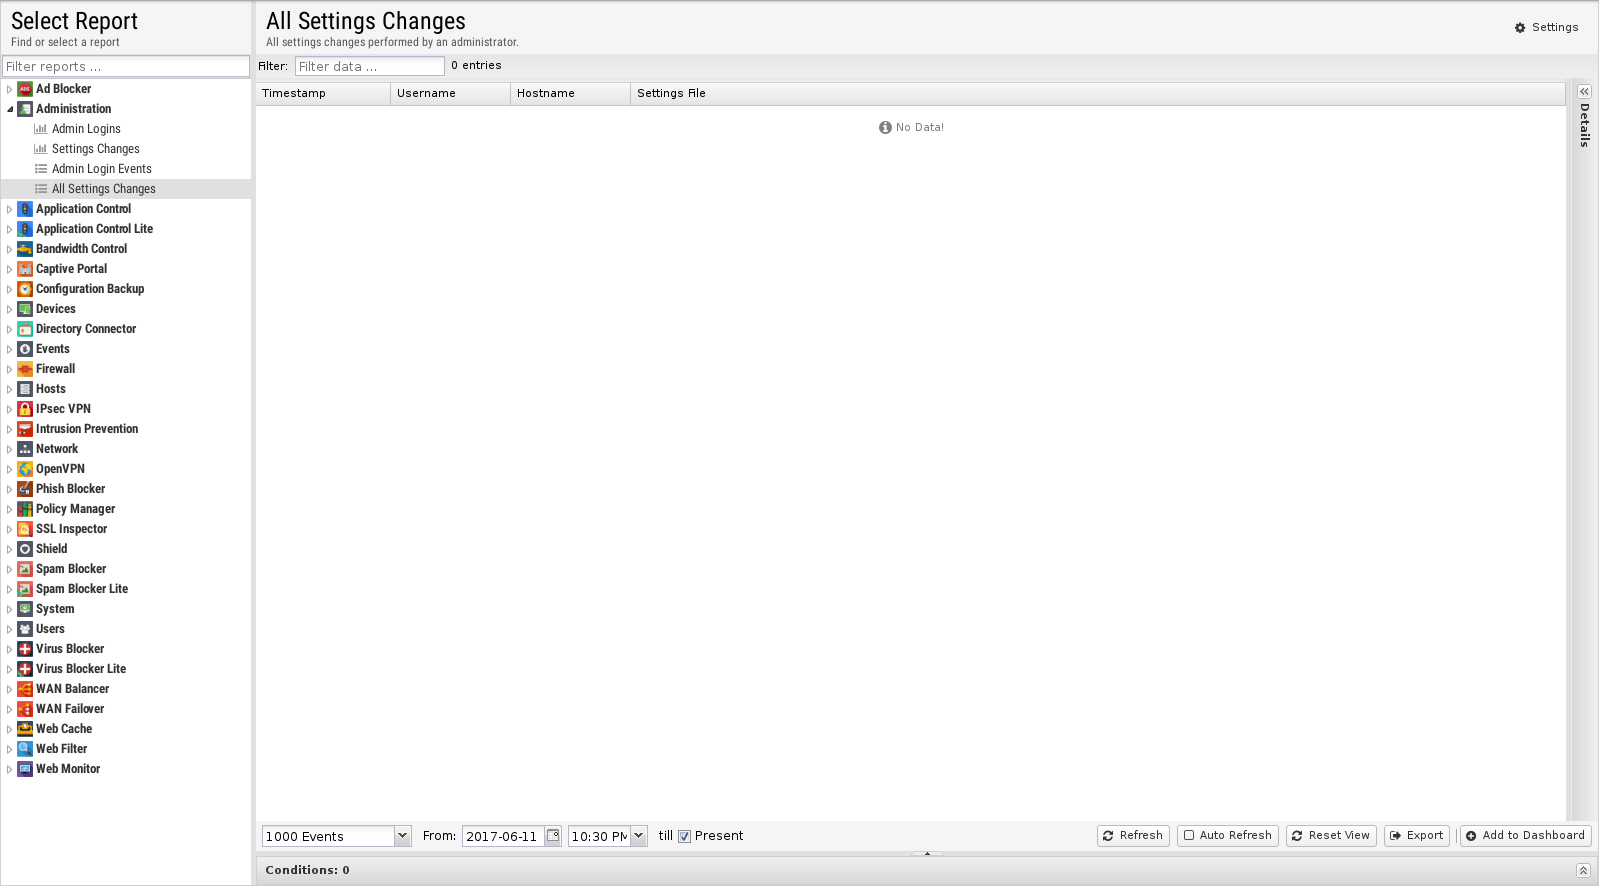Click the Bandwidth Control icon
This screenshot has width=1599, height=886.
[x=25, y=249]
